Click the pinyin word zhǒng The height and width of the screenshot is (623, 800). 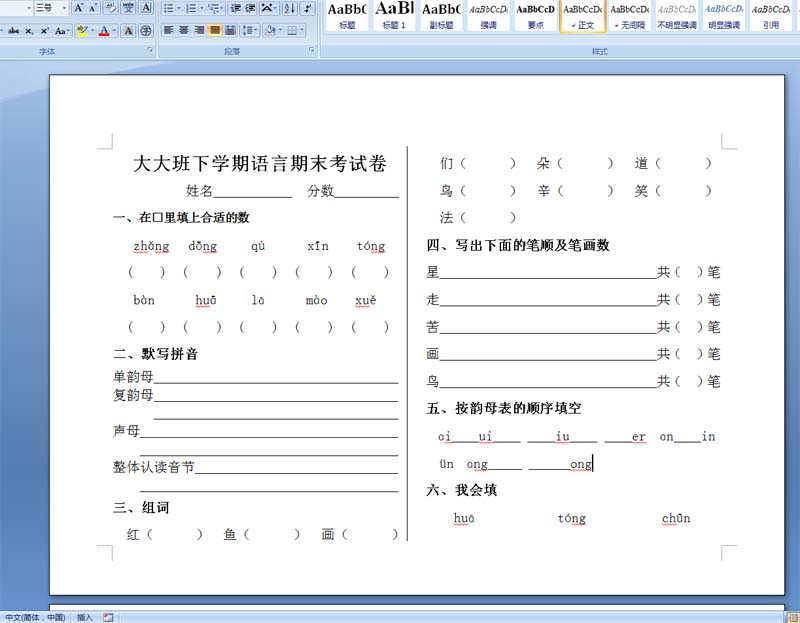pyautogui.click(x=151, y=246)
